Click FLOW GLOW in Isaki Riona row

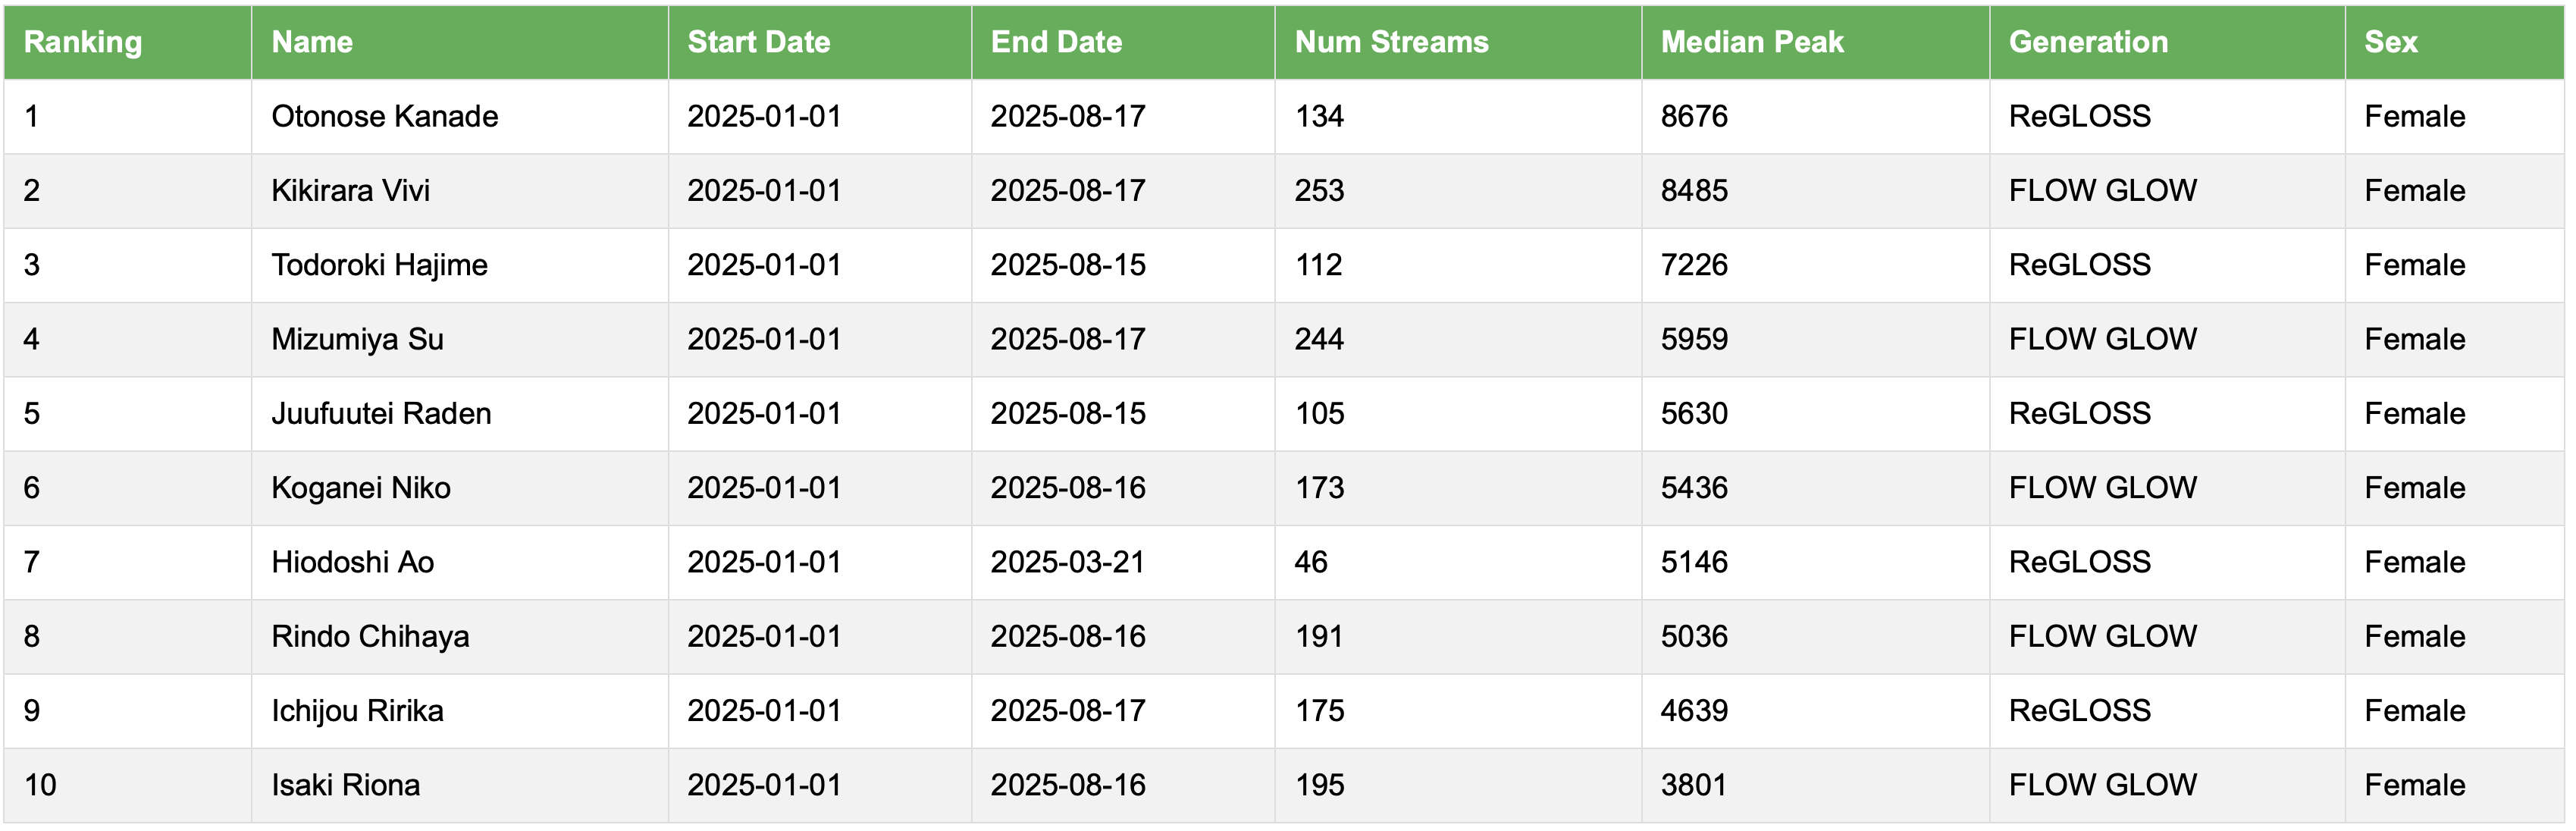(2102, 785)
